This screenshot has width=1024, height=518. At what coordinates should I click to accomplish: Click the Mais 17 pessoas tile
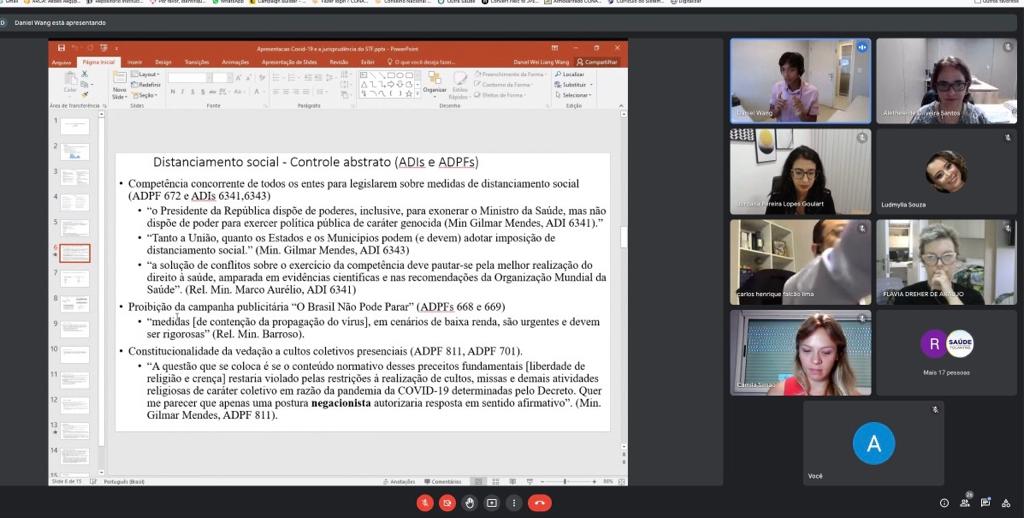tap(946, 352)
